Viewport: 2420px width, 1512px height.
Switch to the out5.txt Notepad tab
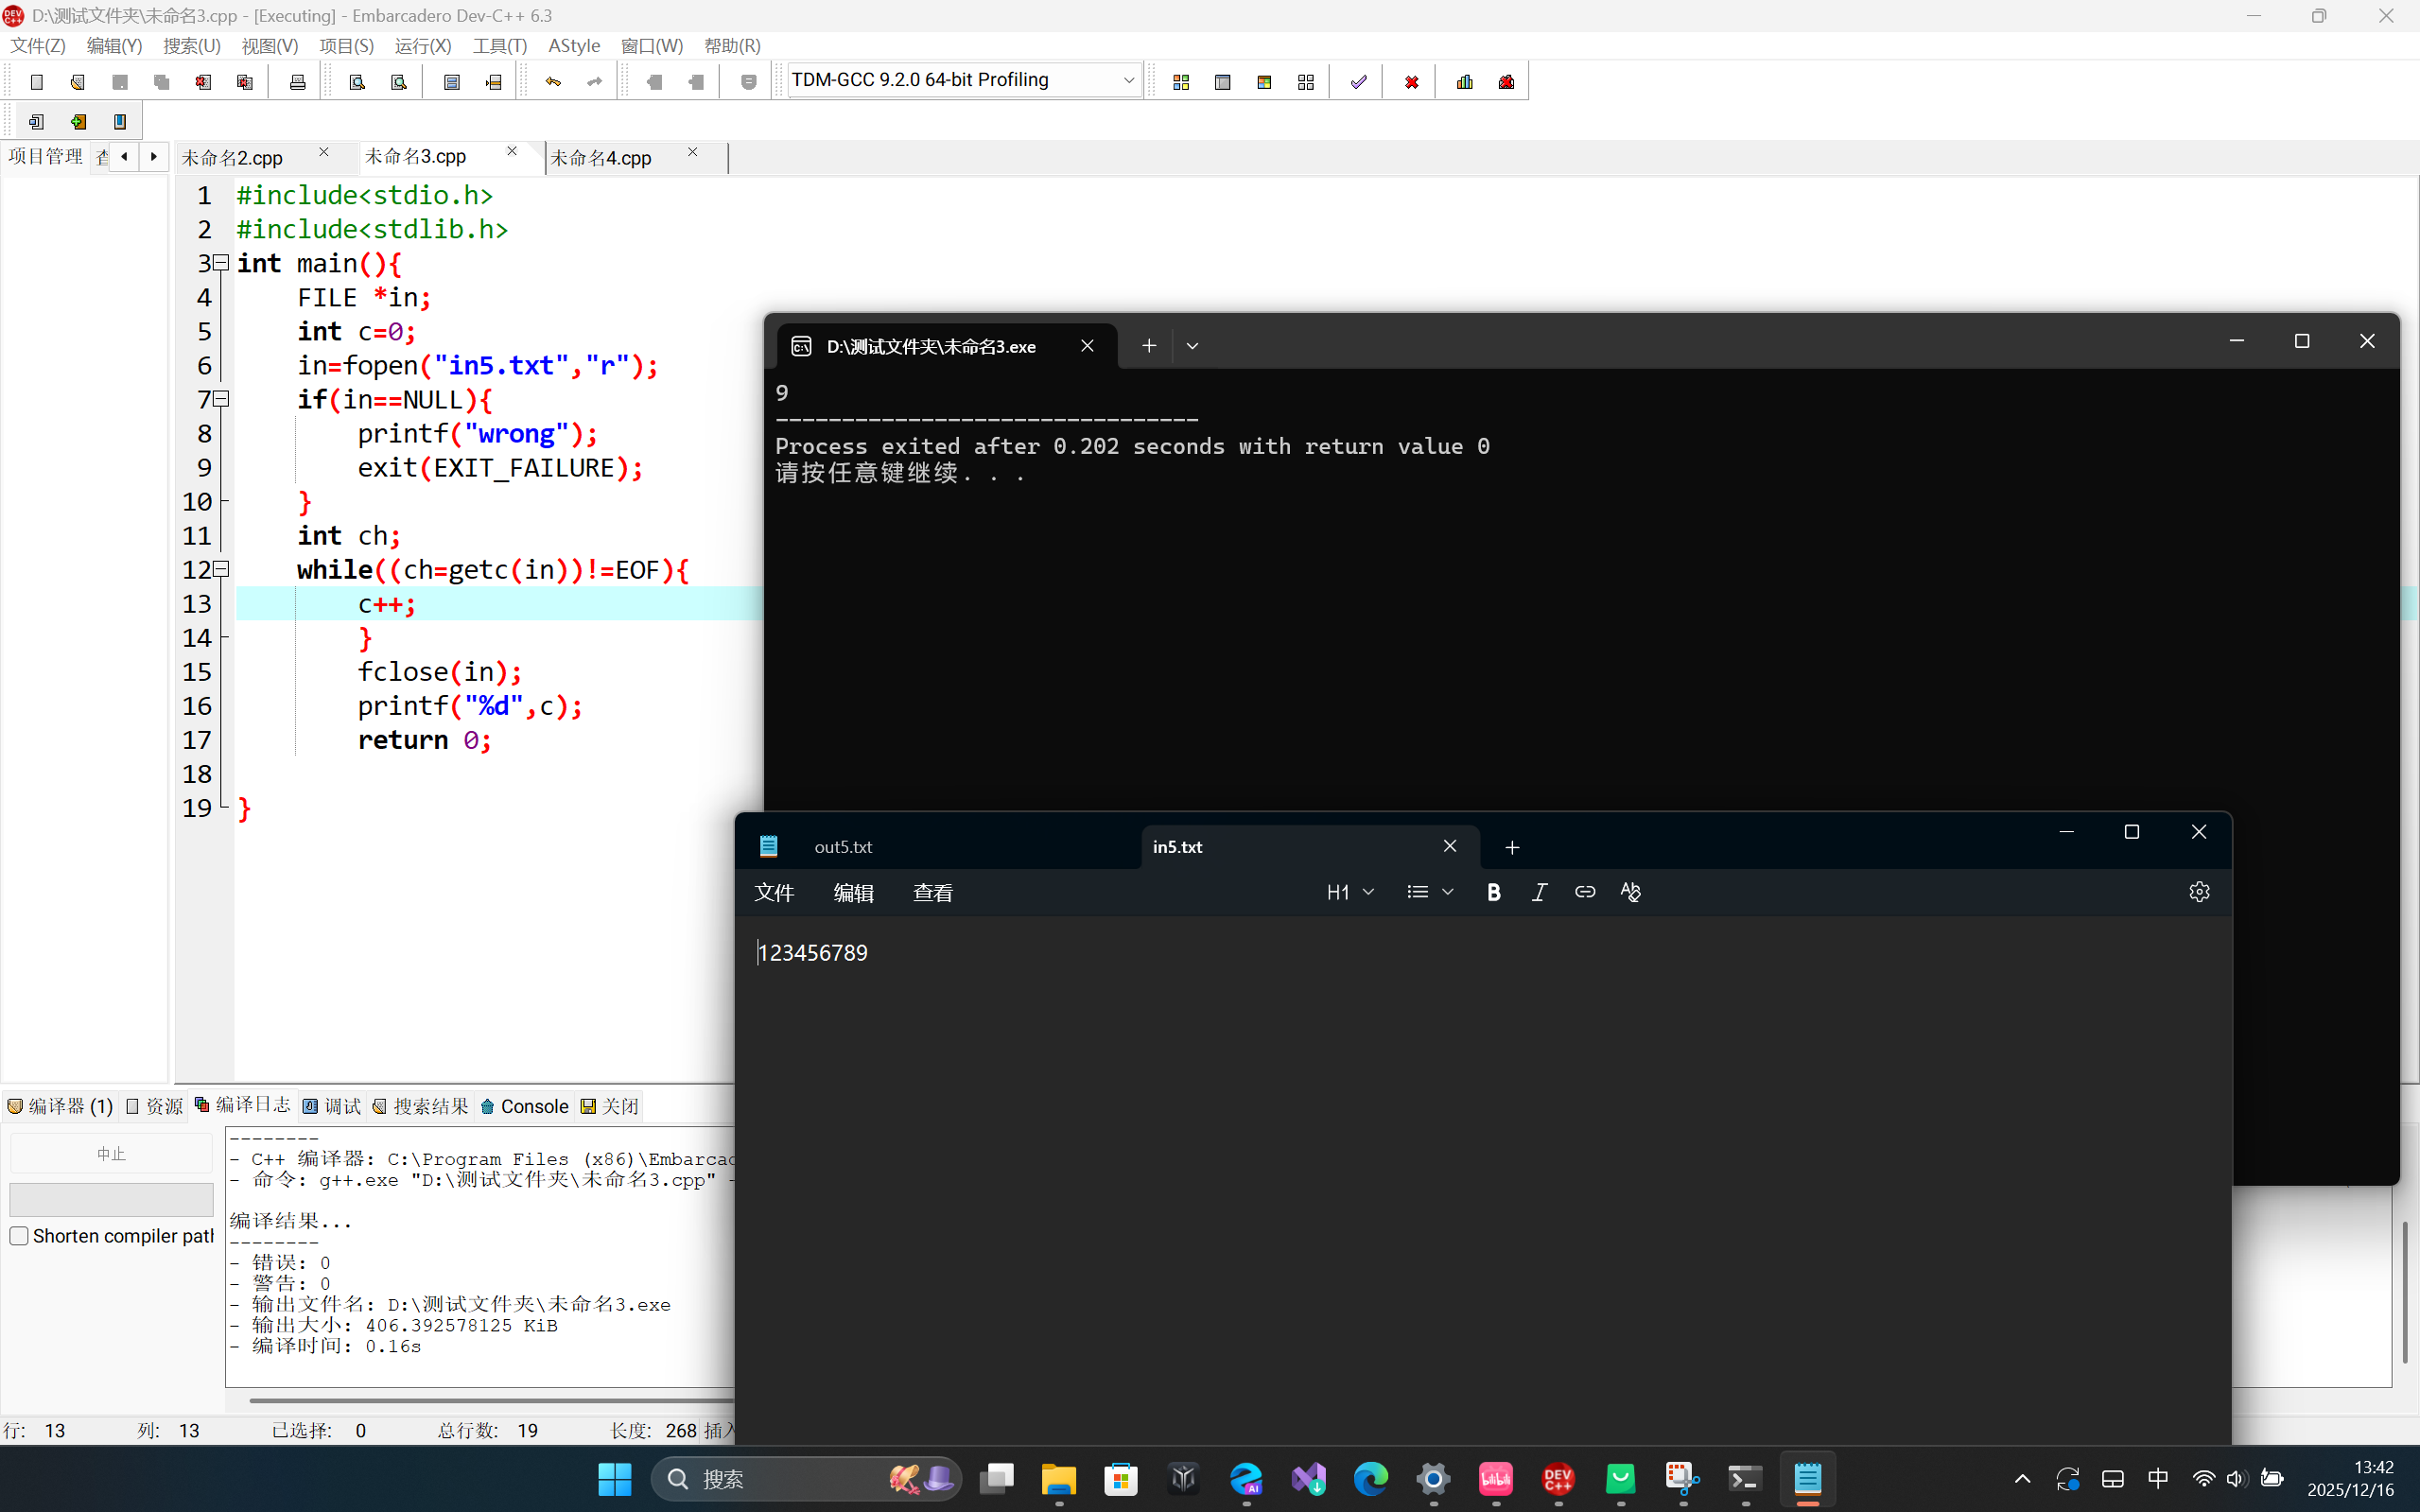pos(843,847)
